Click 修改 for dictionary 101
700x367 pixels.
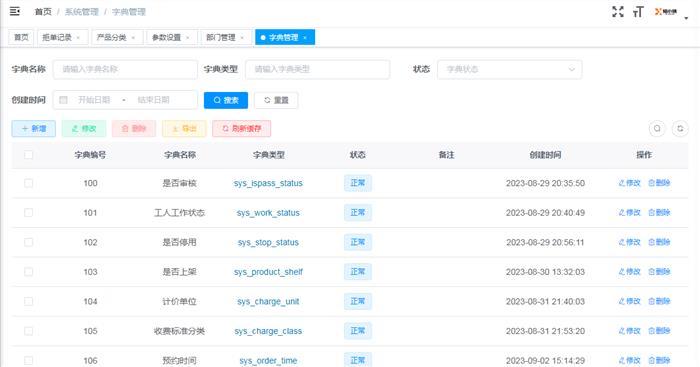pos(629,213)
